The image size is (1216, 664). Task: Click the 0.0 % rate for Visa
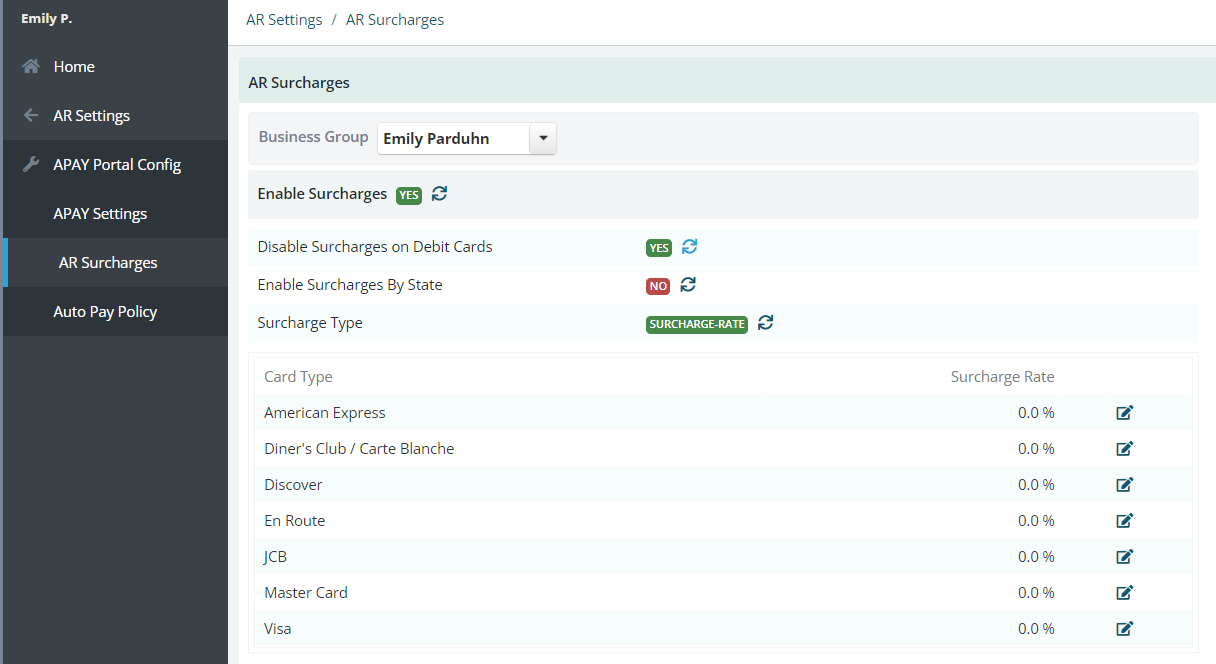[1036, 629]
